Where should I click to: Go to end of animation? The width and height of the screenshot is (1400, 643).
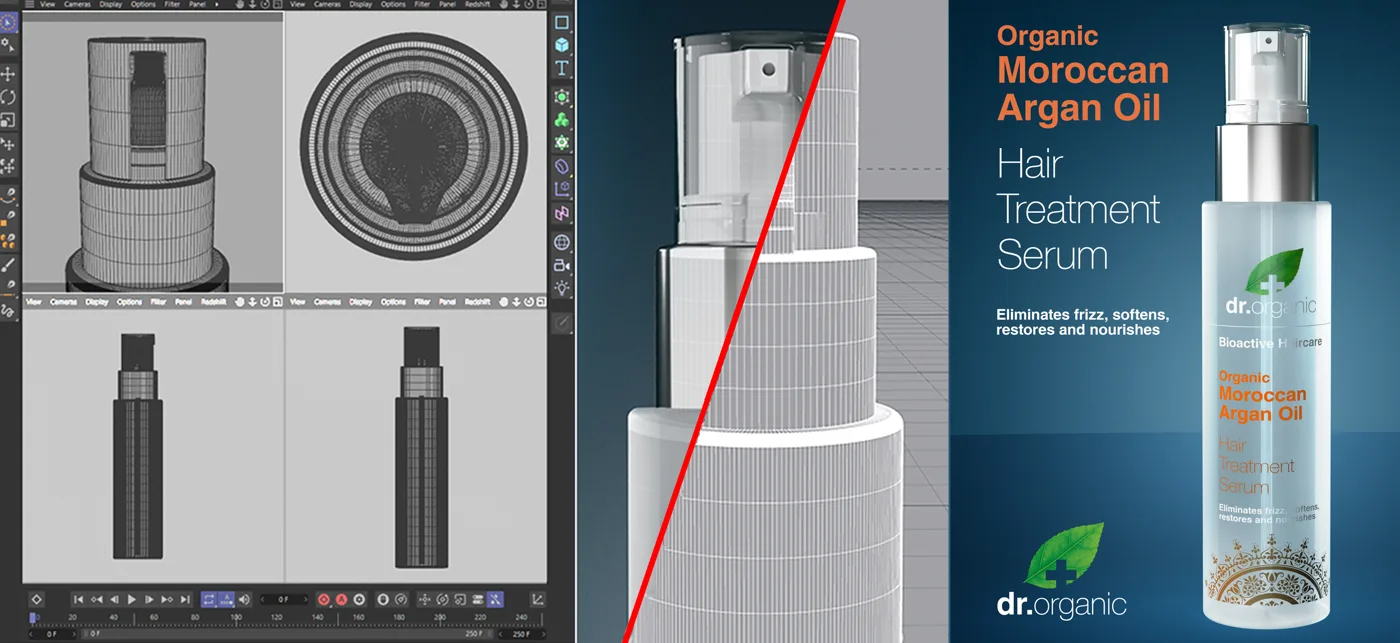(185, 599)
